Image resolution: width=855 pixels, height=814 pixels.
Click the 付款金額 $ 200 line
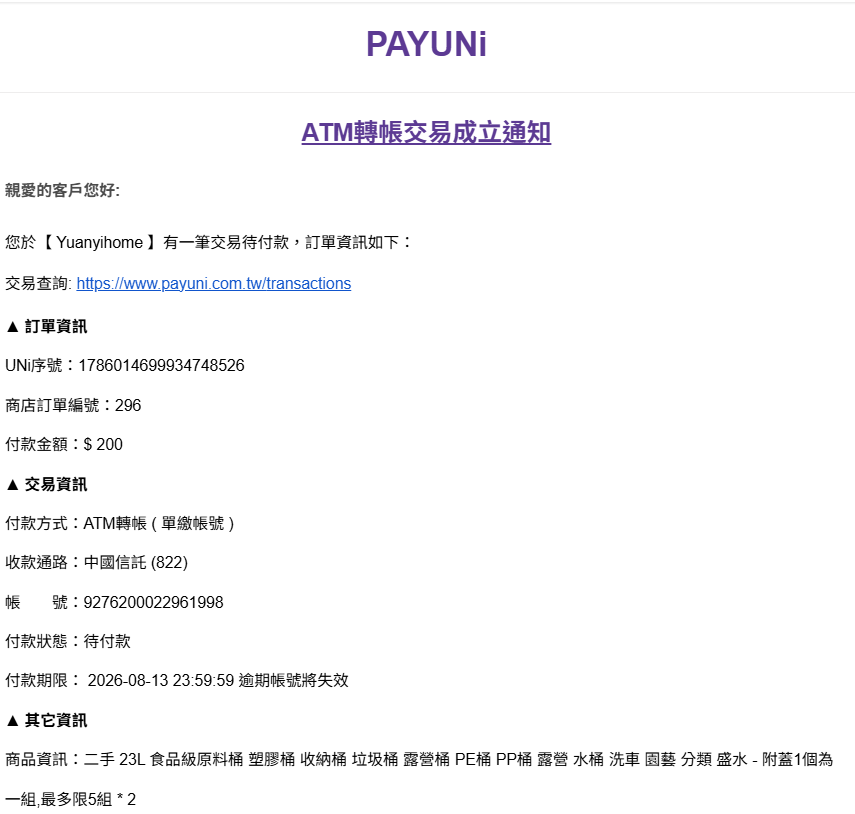click(x=64, y=444)
